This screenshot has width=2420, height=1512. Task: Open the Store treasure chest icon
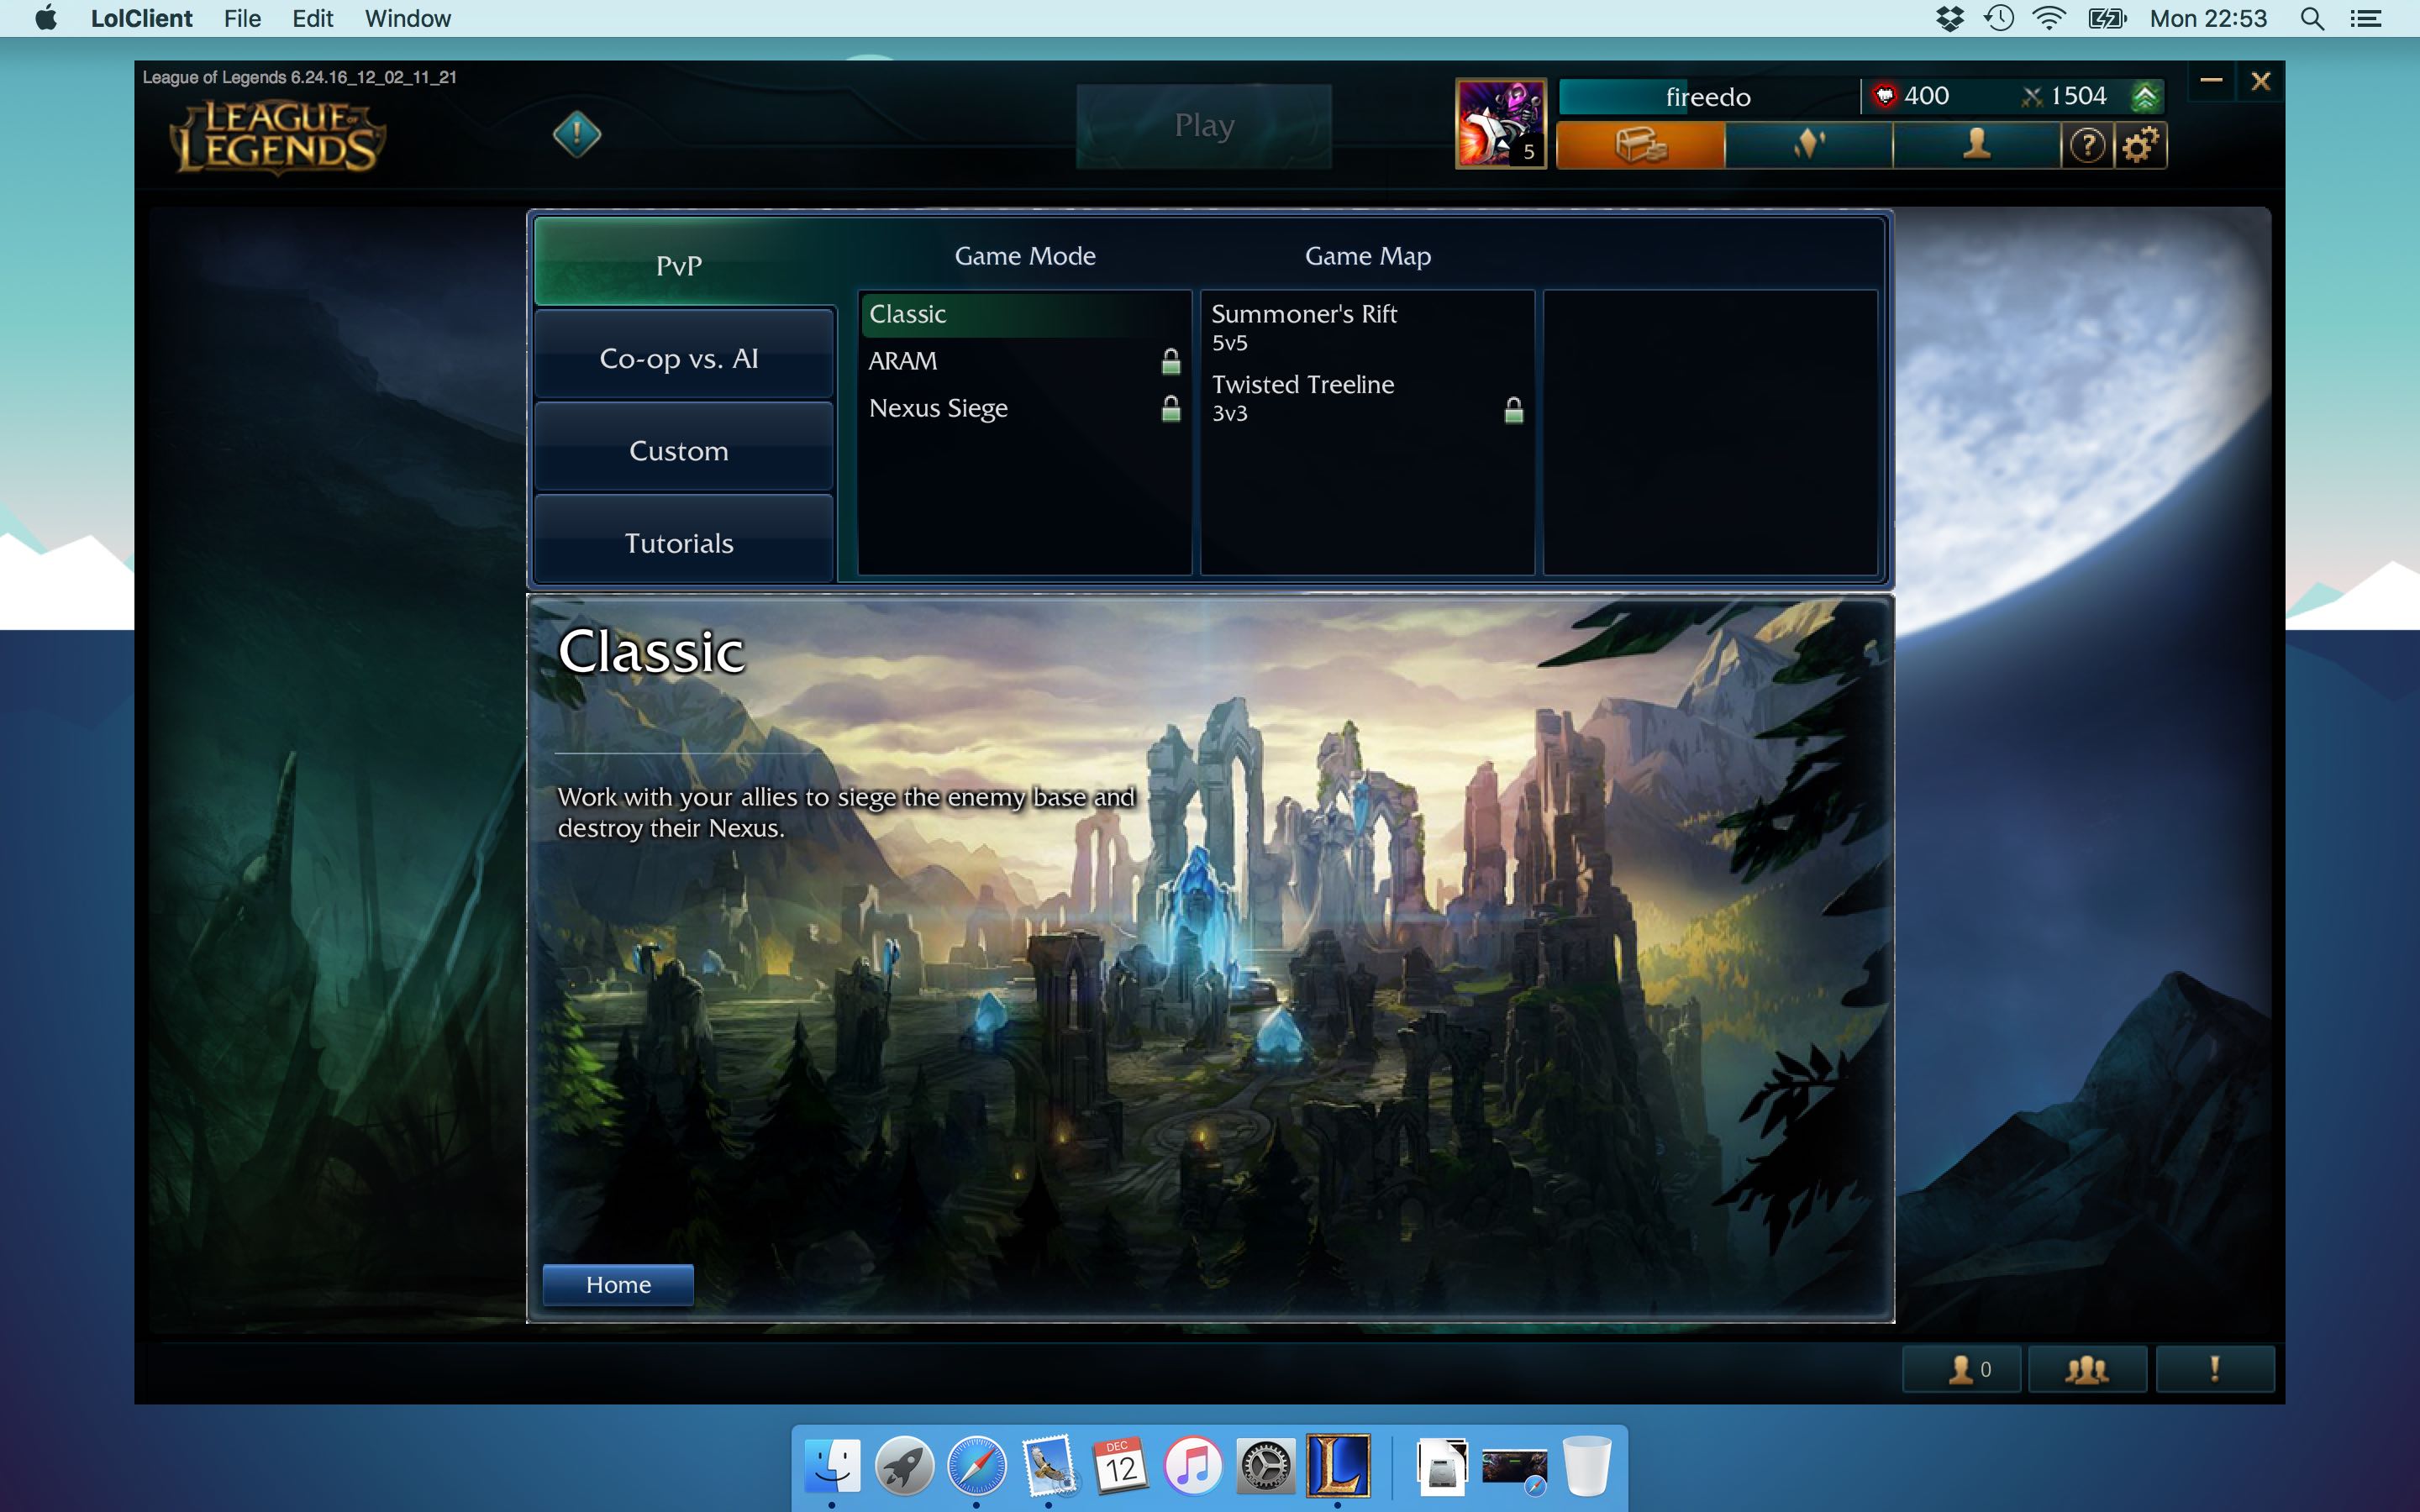[x=1641, y=146]
